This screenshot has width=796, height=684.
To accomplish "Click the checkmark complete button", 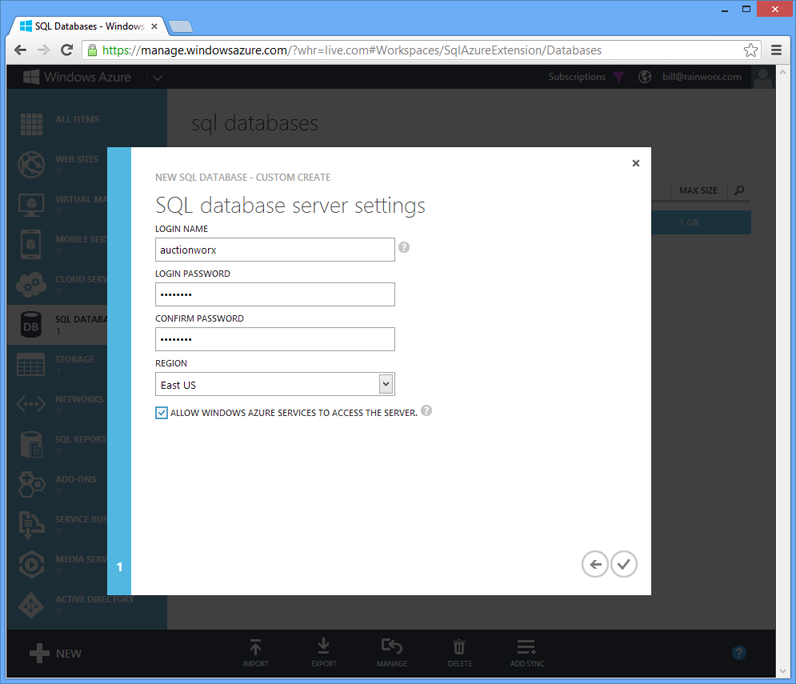I will click(624, 564).
